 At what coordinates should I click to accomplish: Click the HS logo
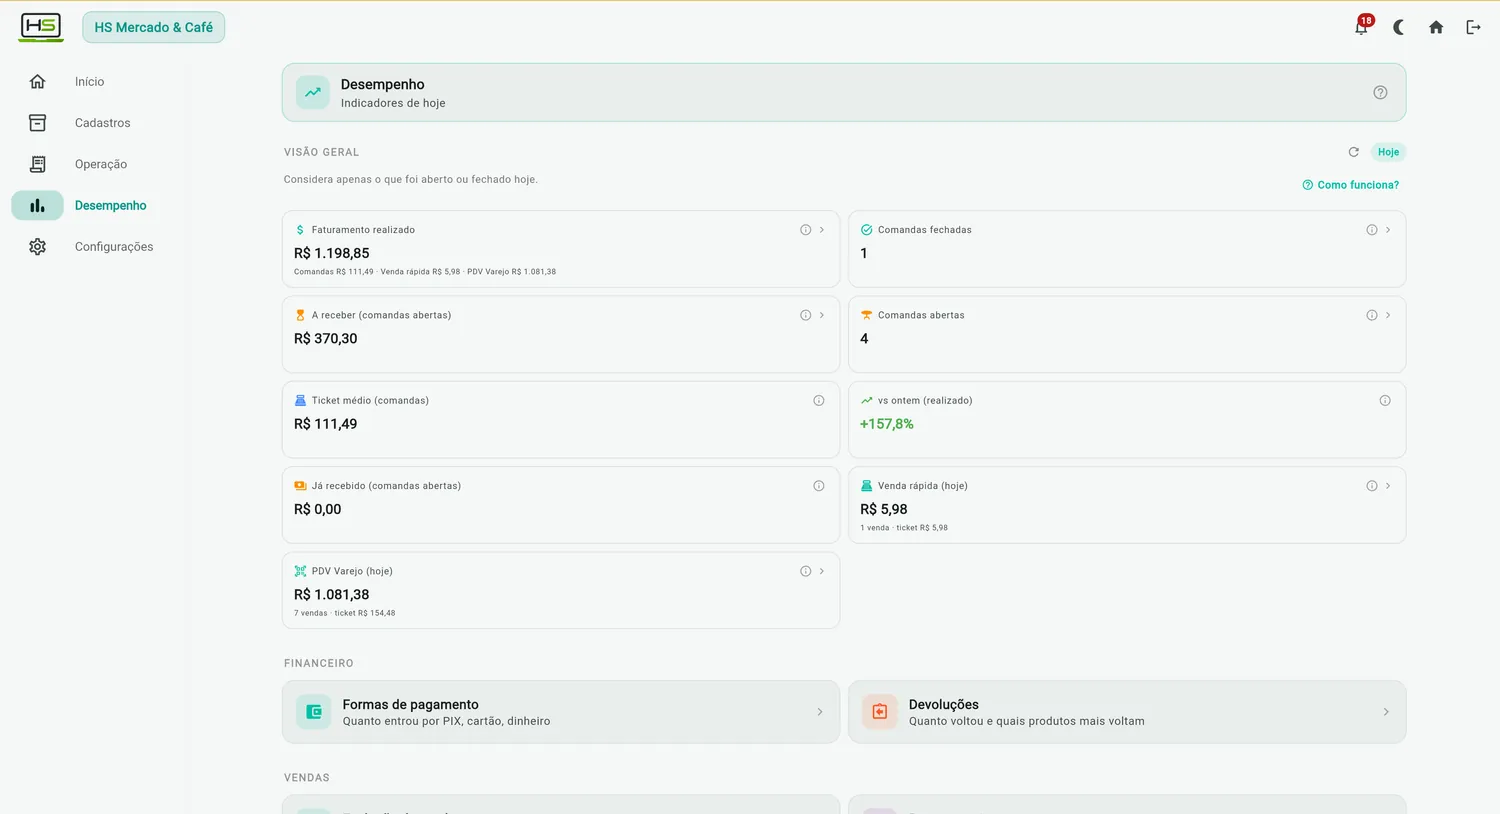point(41,27)
